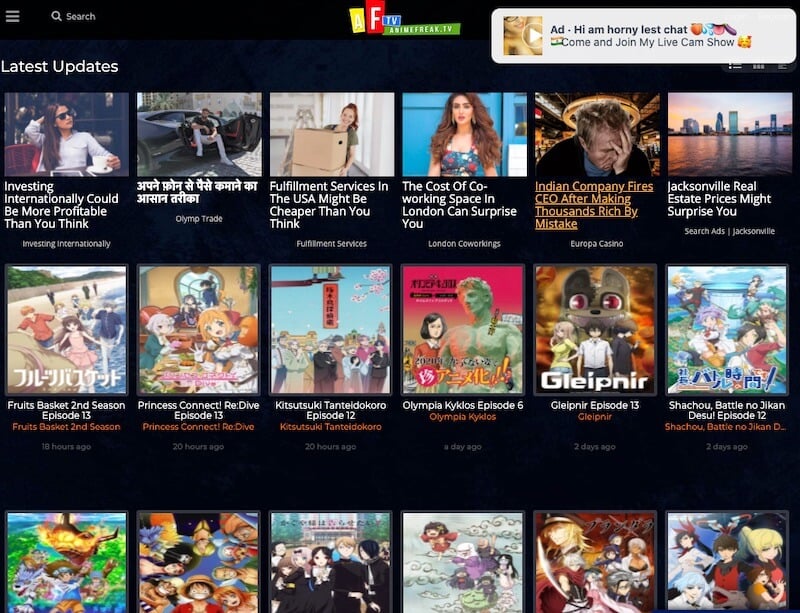Click the 'Investing Internationally' sponsor label

[66, 244]
